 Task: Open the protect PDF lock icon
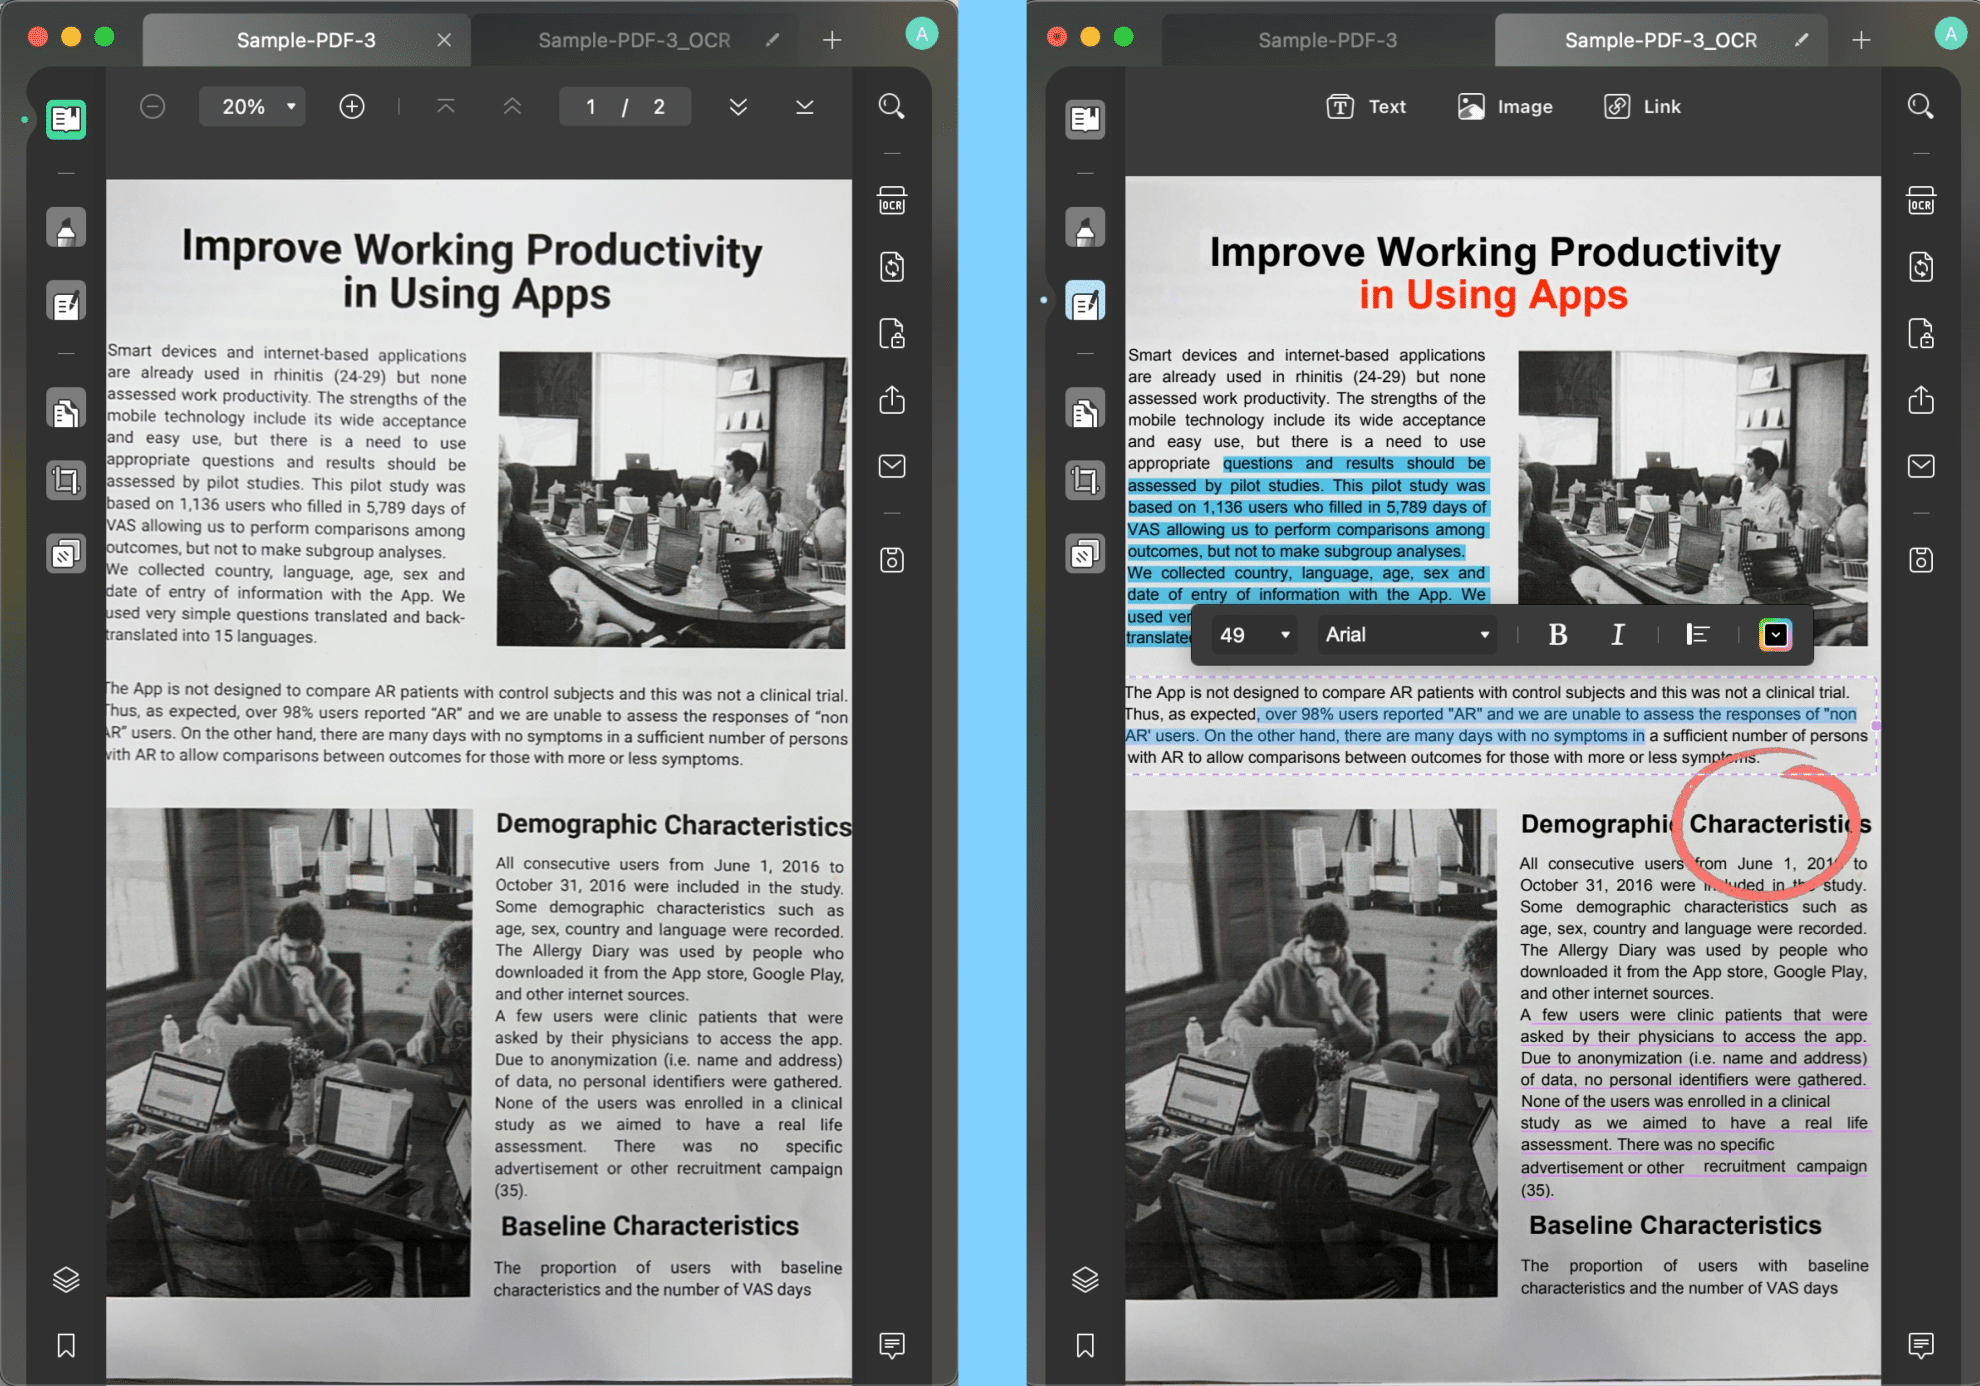pyautogui.click(x=892, y=334)
